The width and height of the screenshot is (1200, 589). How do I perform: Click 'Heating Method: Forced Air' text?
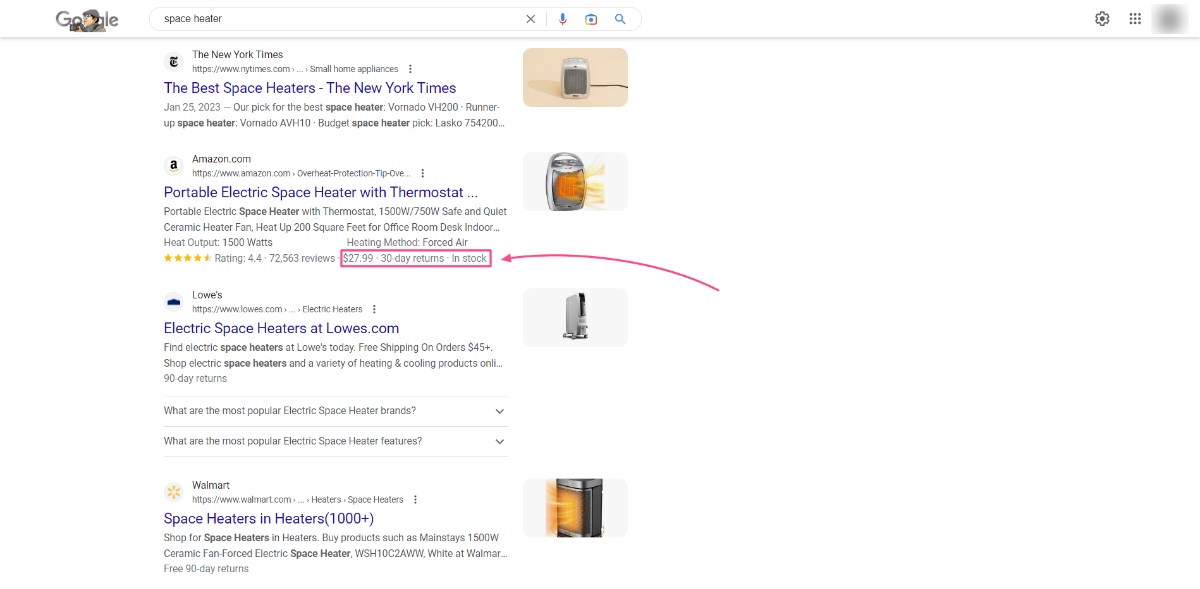click(407, 242)
